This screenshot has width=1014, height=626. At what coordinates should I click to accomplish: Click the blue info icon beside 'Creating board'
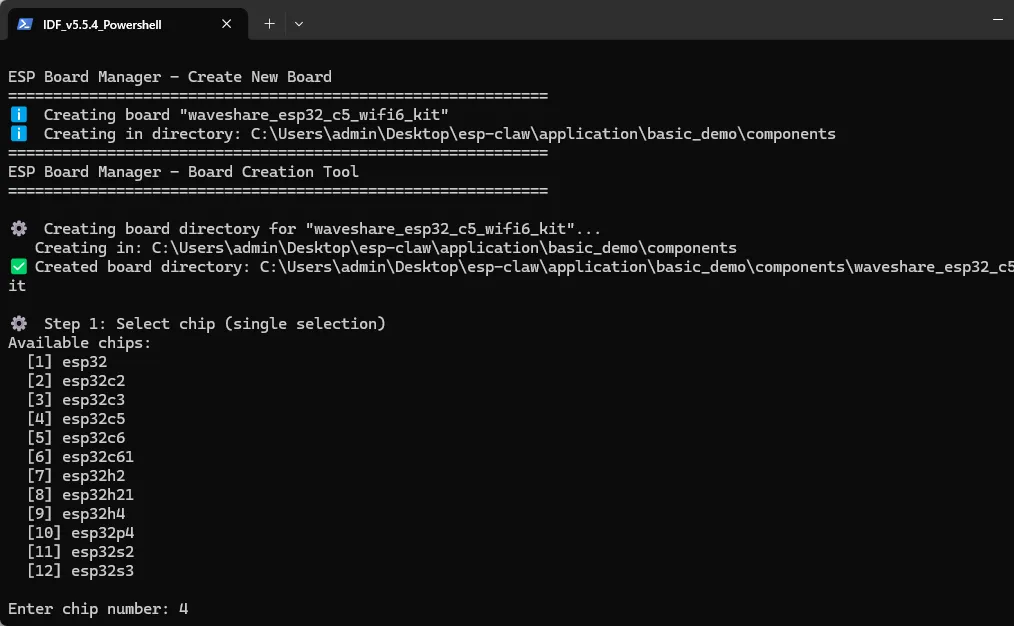tap(19, 115)
